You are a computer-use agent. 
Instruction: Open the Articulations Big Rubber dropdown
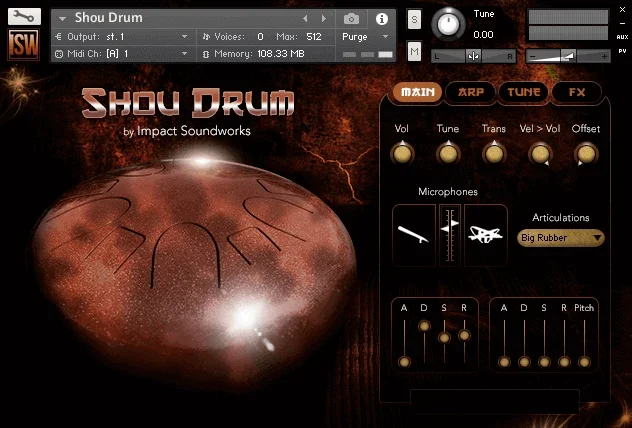click(561, 238)
